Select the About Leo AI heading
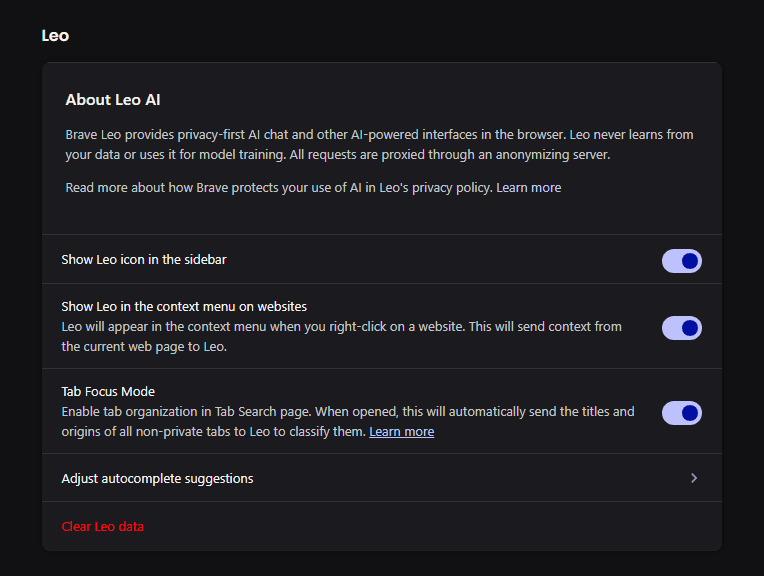 click(113, 100)
